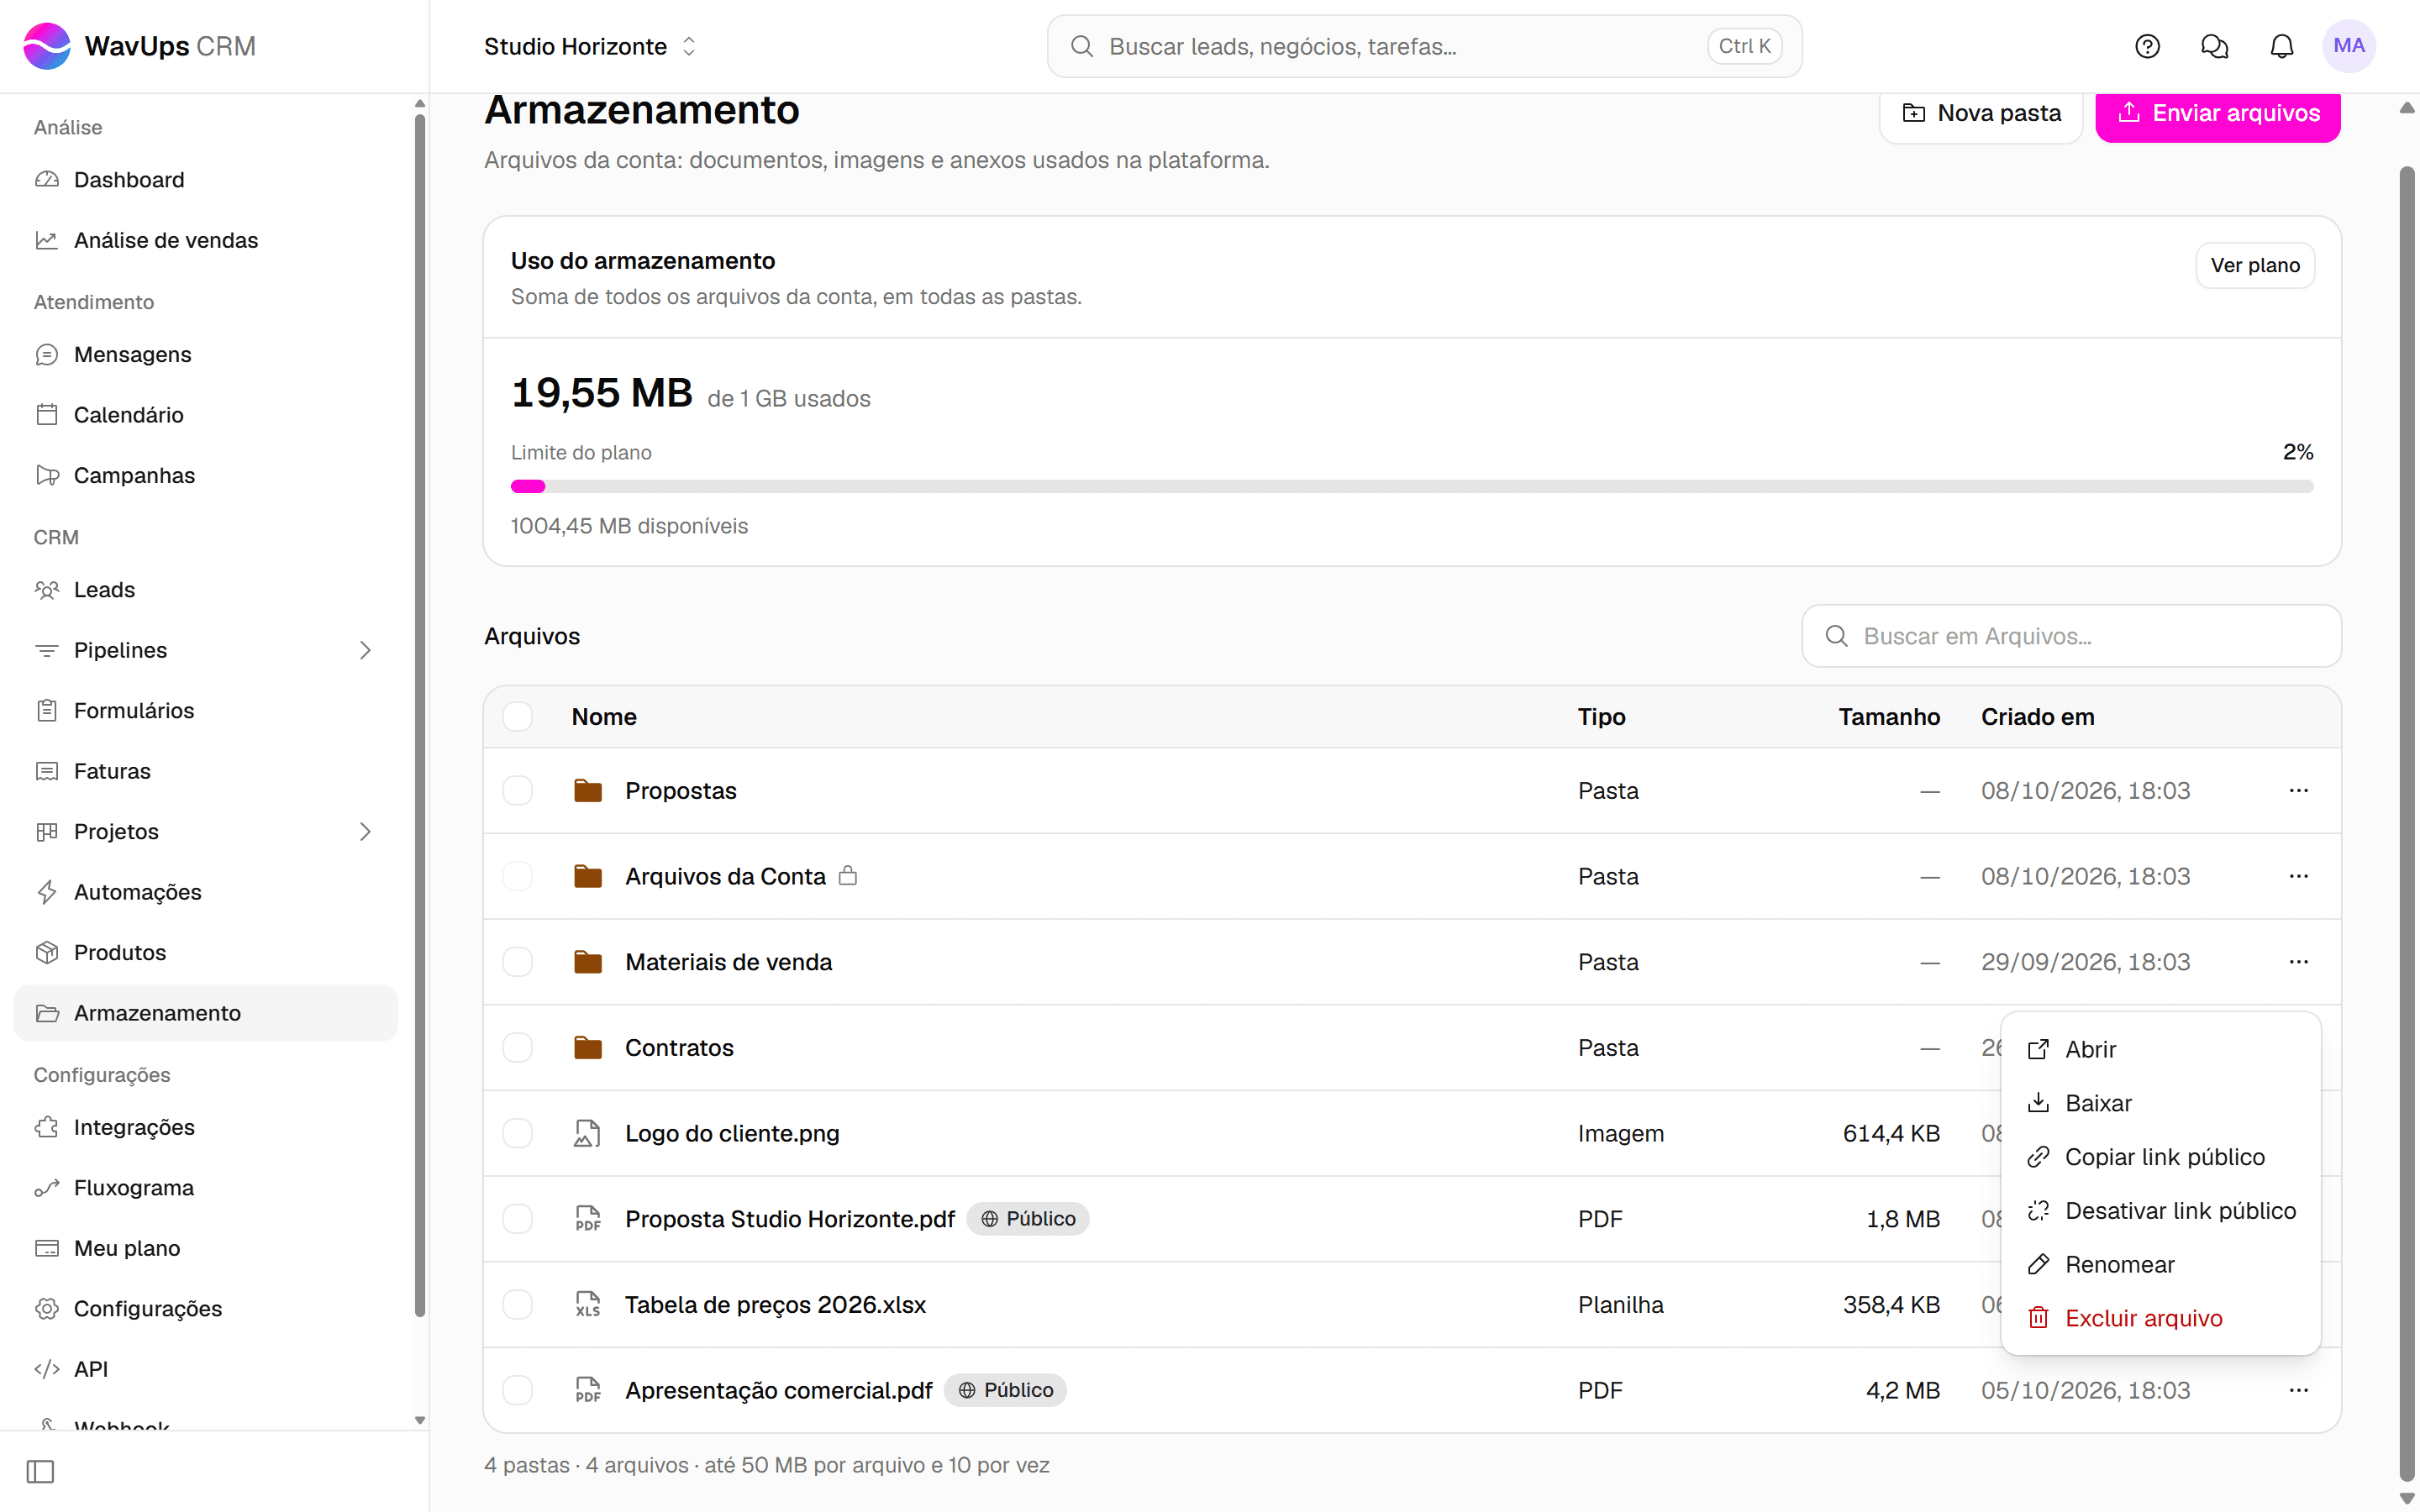Choose Desativar link público

click(2160, 1211)
